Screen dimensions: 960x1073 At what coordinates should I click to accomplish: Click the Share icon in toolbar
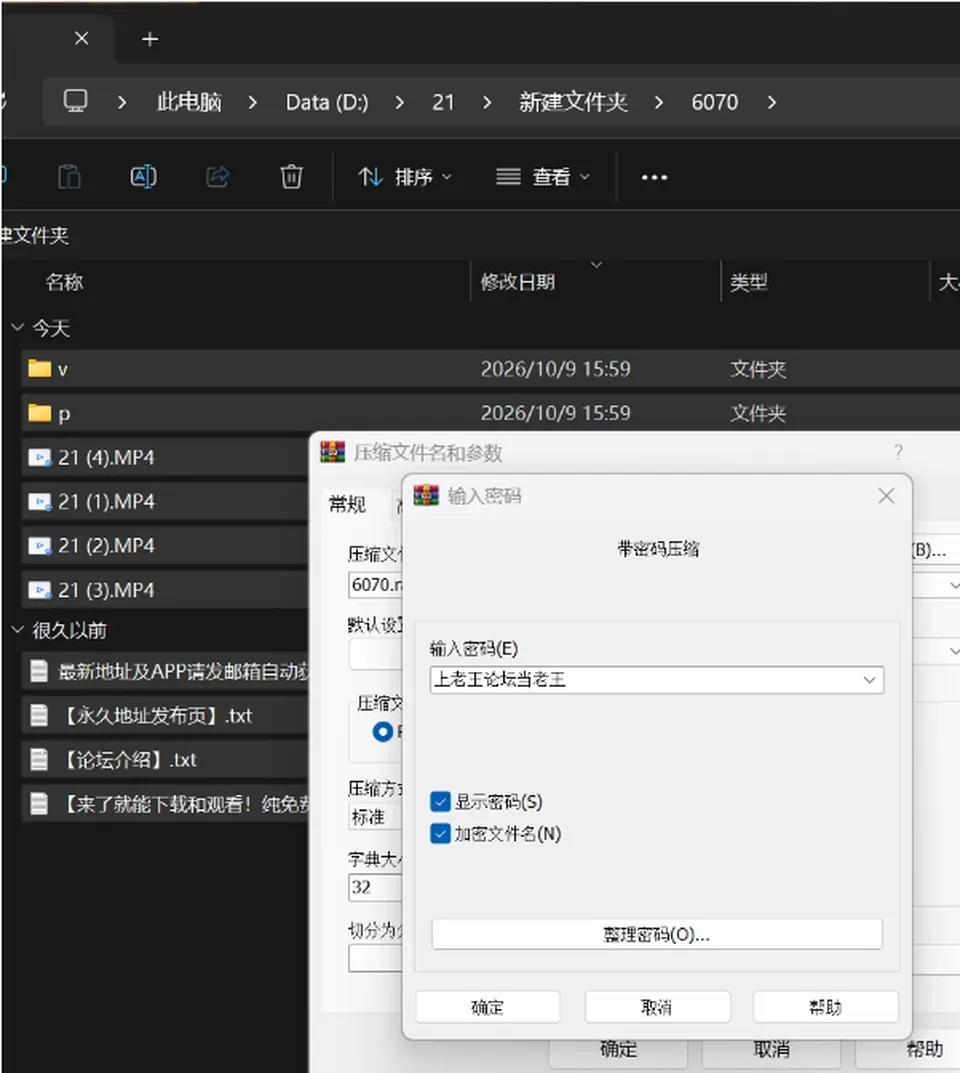[218, 177]
